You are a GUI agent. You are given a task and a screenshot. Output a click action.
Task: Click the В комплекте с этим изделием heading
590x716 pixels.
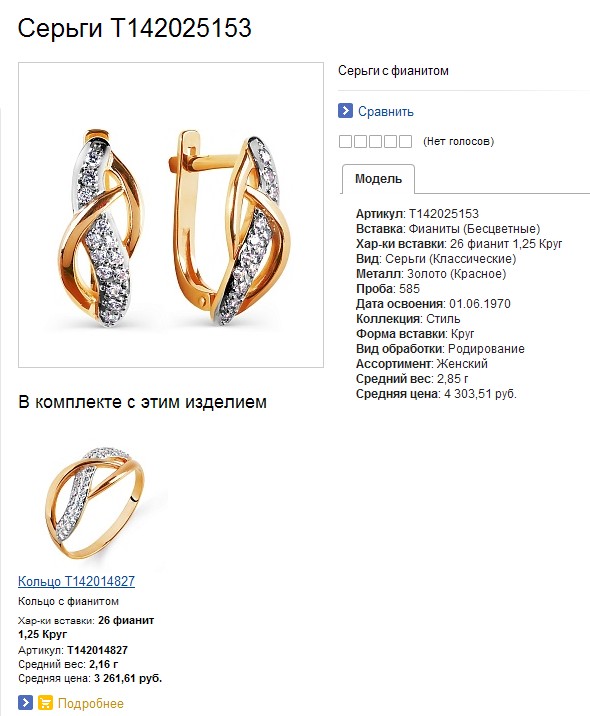(142, 402)
